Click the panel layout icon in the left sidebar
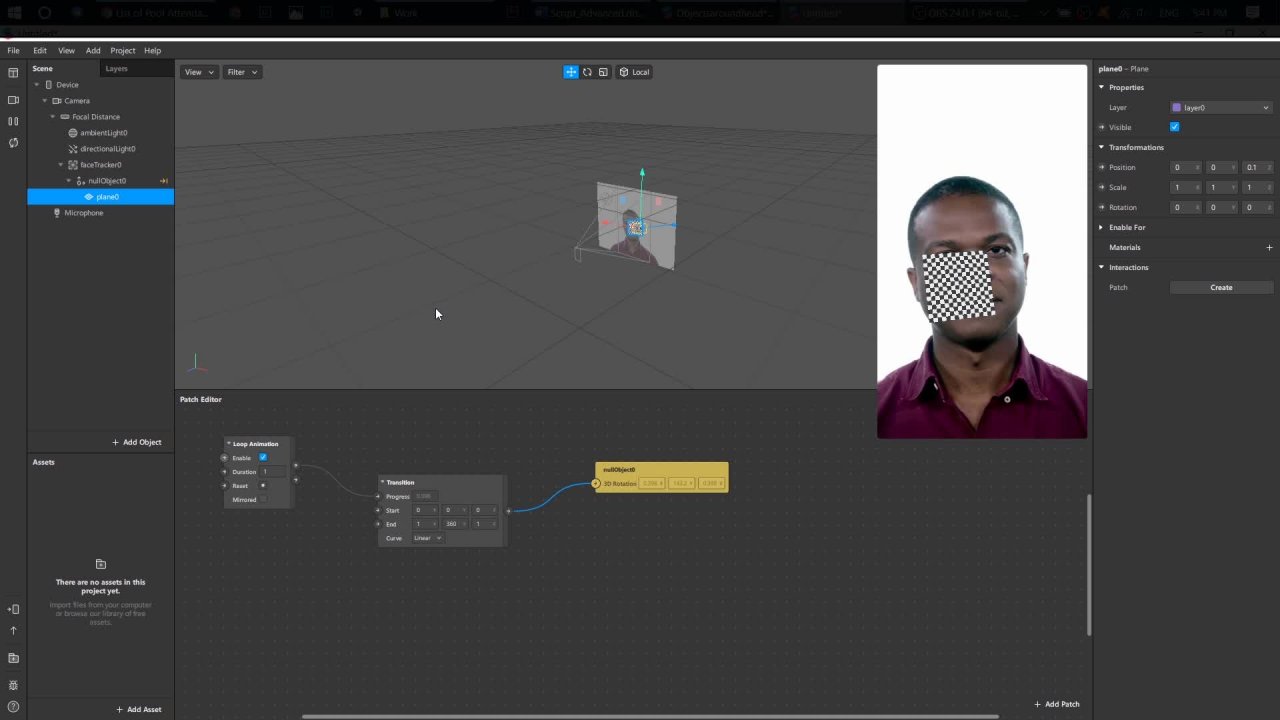 pyautogui.click(x=13, y=73)
